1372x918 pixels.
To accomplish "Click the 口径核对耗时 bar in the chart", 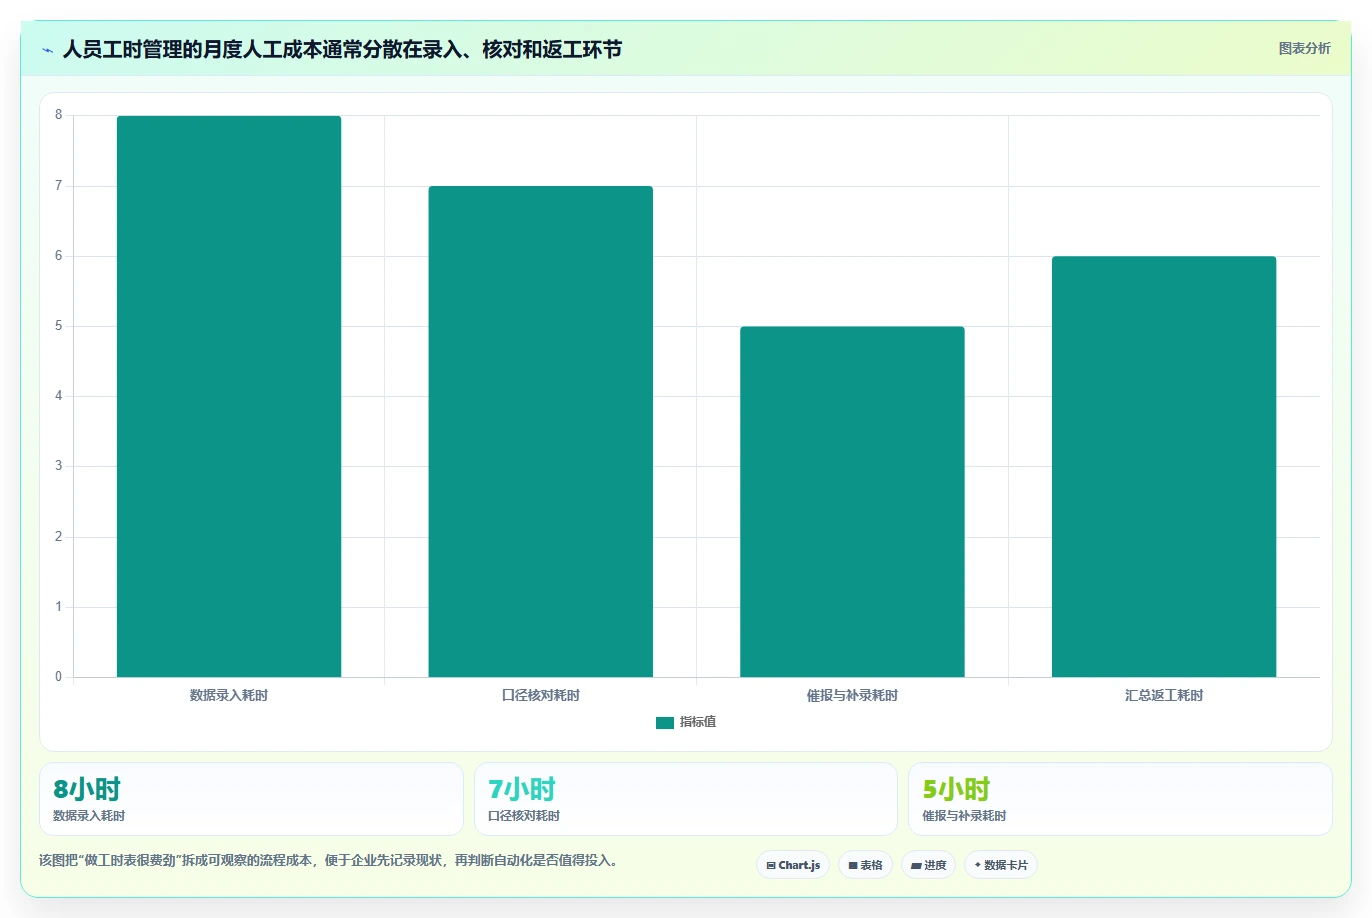I will click(x=541, y=432).
